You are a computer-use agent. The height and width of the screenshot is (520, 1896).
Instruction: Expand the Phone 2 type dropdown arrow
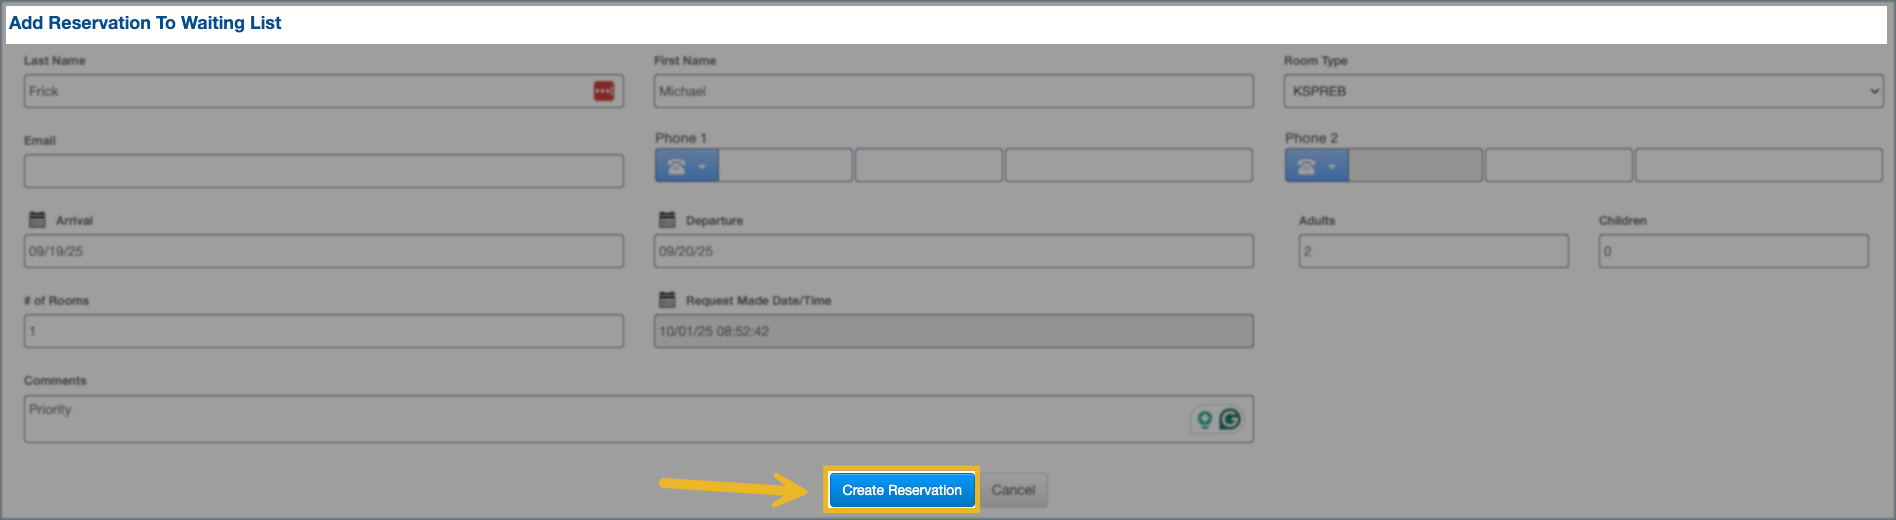coord(1332,166)
